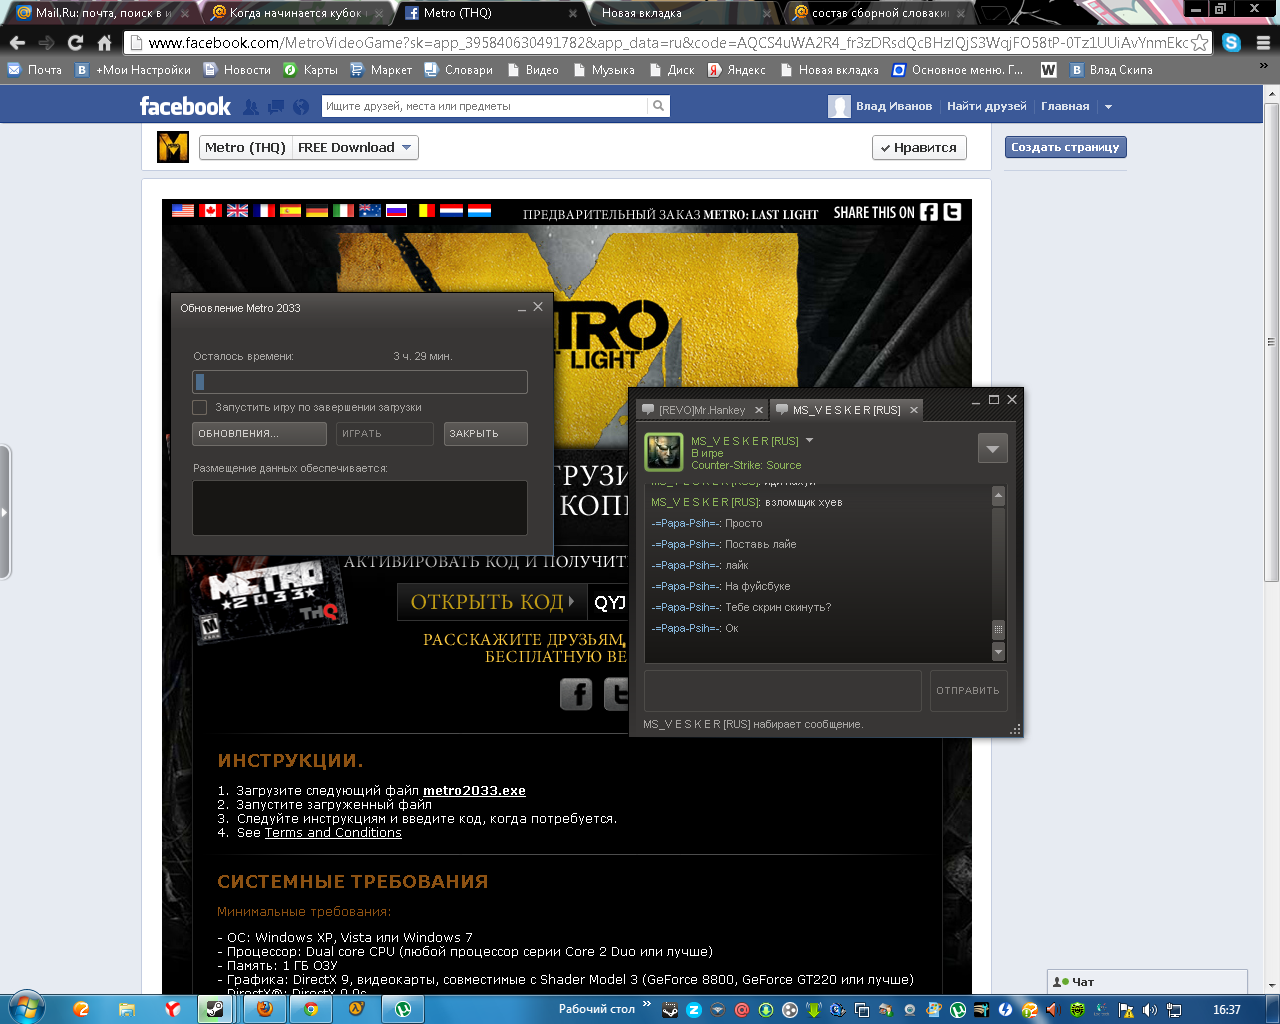Click the uTorrent icon in system tray
Image resolution: width=1280 pixels, height=1024 pixels.
(957, 1010)
